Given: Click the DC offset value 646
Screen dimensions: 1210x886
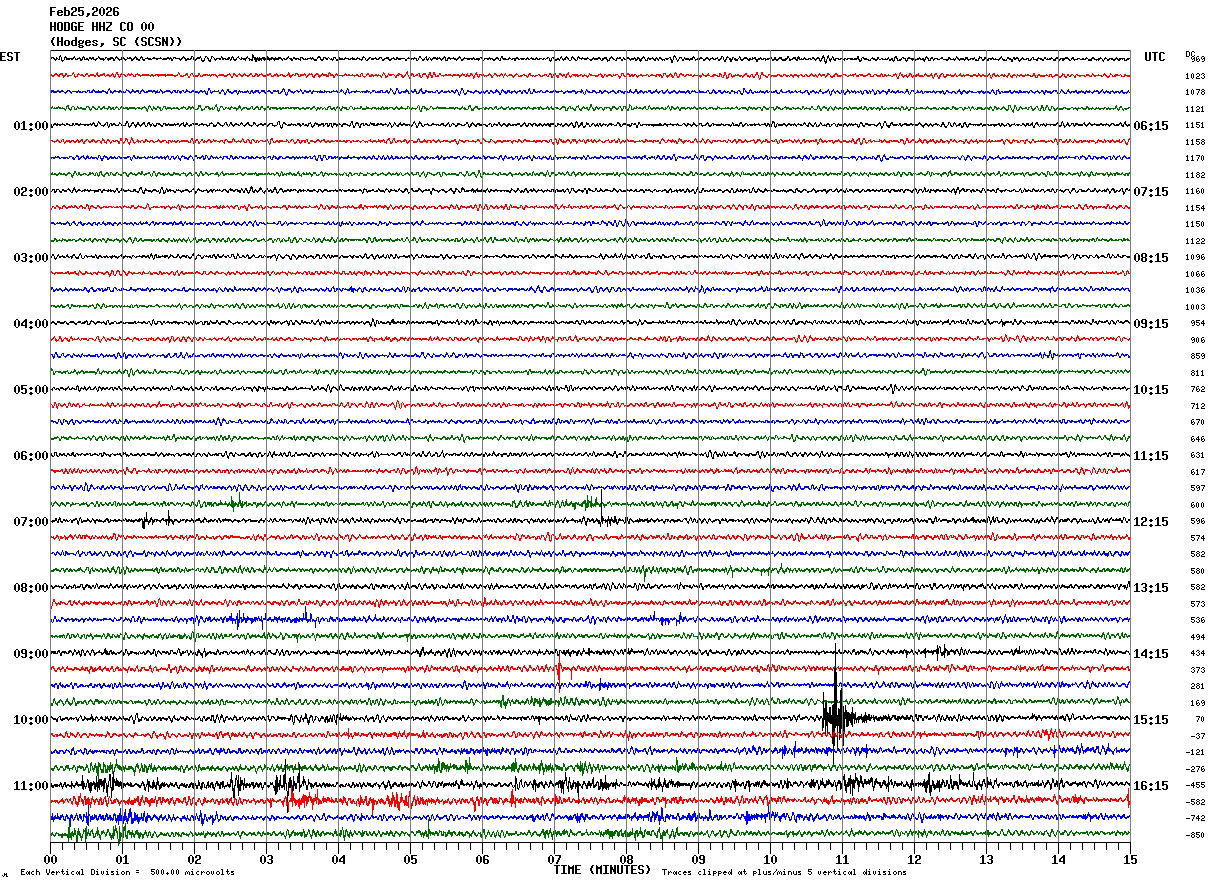Looking at the screenshot, I should (x=1198, y=439).
